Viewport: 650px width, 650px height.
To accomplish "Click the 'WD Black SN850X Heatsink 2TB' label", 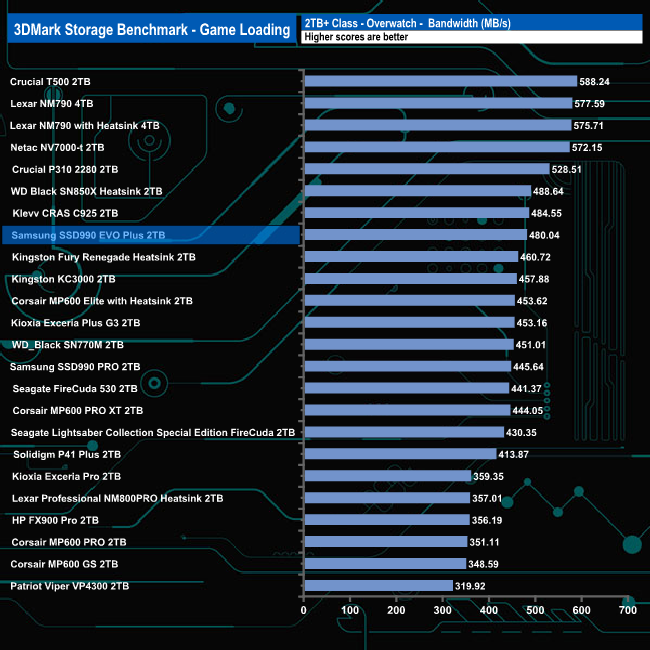I will [86, 192].
